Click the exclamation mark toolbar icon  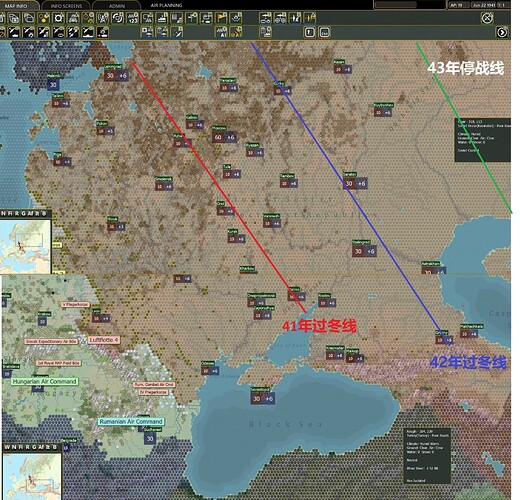pyautogui.click(x=310, y=32)
